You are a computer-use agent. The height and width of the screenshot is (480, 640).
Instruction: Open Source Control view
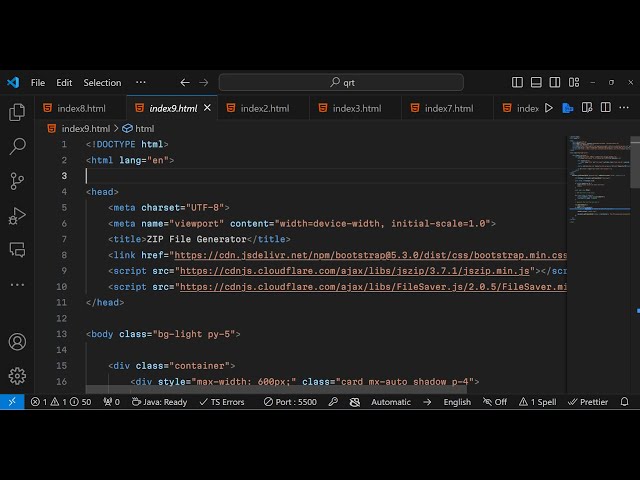pyautogui.click(x=17, y=181)
